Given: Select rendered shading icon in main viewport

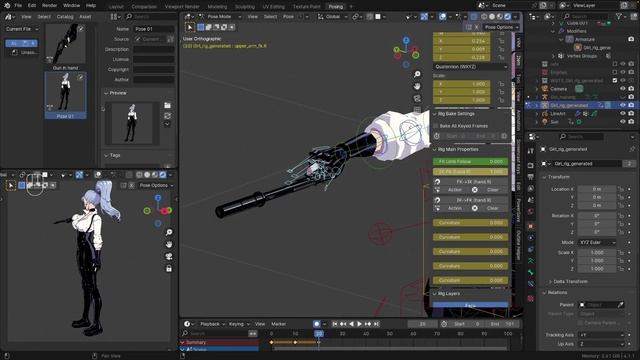Looking at the screenshot, I should pyautogui.click(x=507, y=17).
